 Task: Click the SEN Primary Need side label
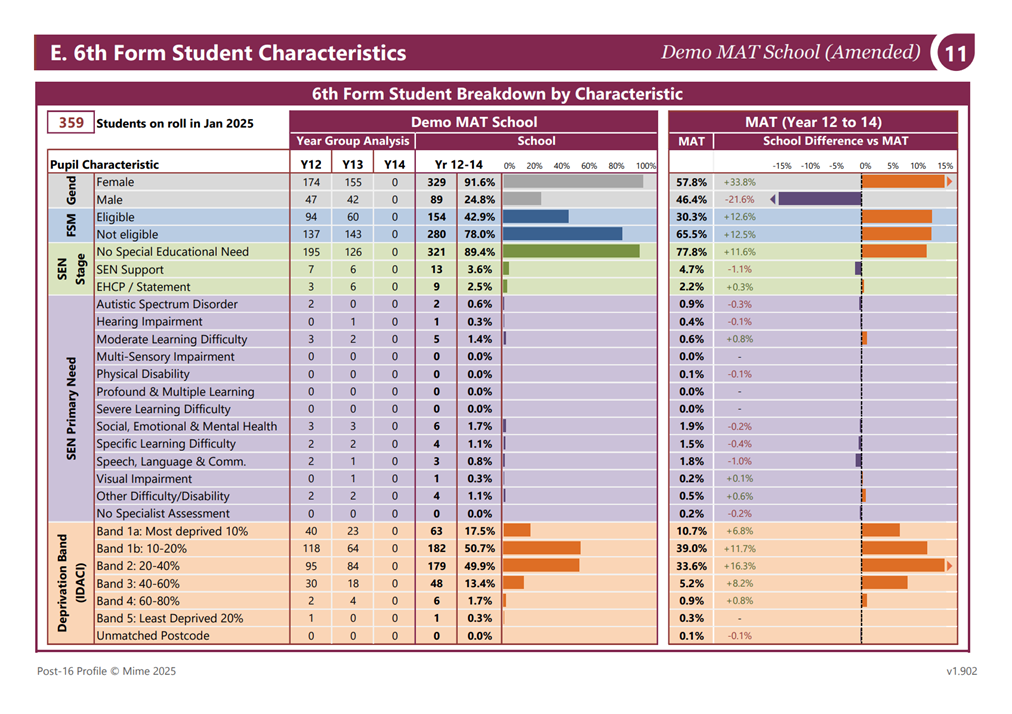71,409
